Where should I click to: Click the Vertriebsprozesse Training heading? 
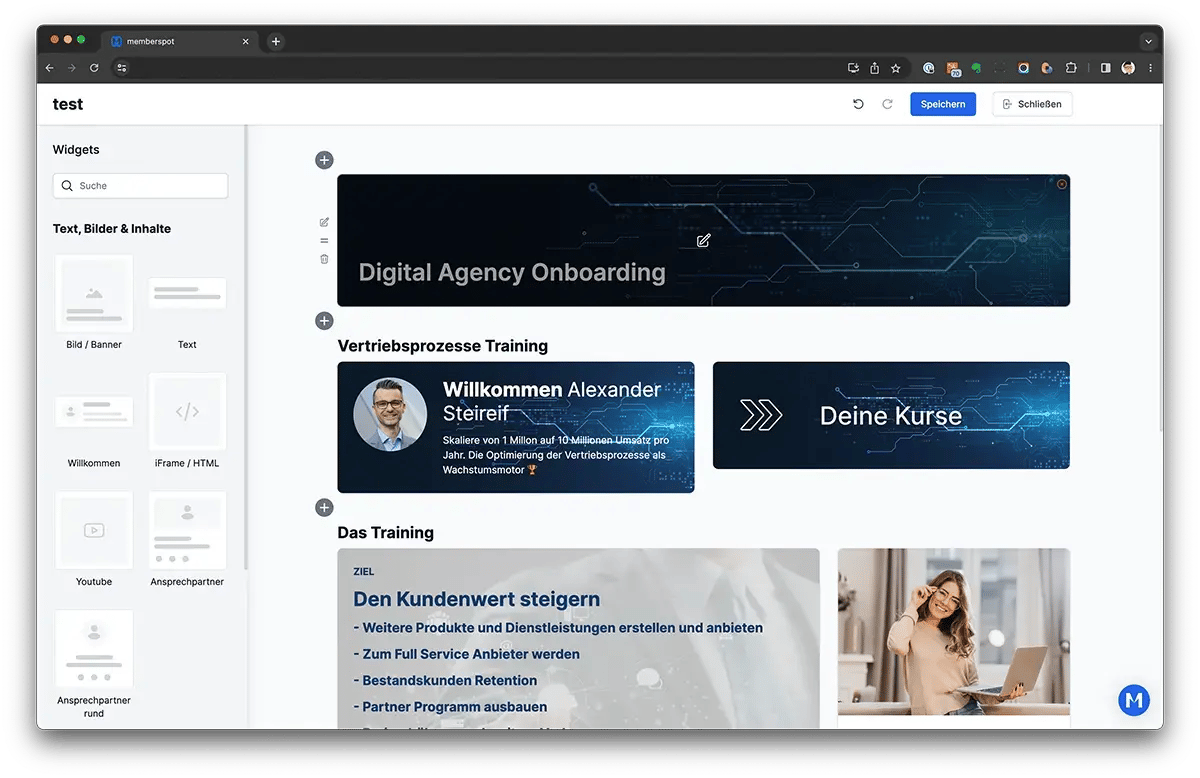(x=443, y=346)
